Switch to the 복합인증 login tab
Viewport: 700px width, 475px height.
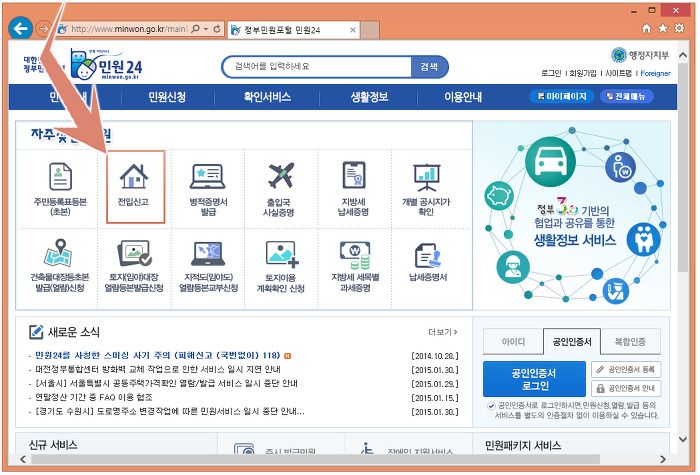pos(630,342)
